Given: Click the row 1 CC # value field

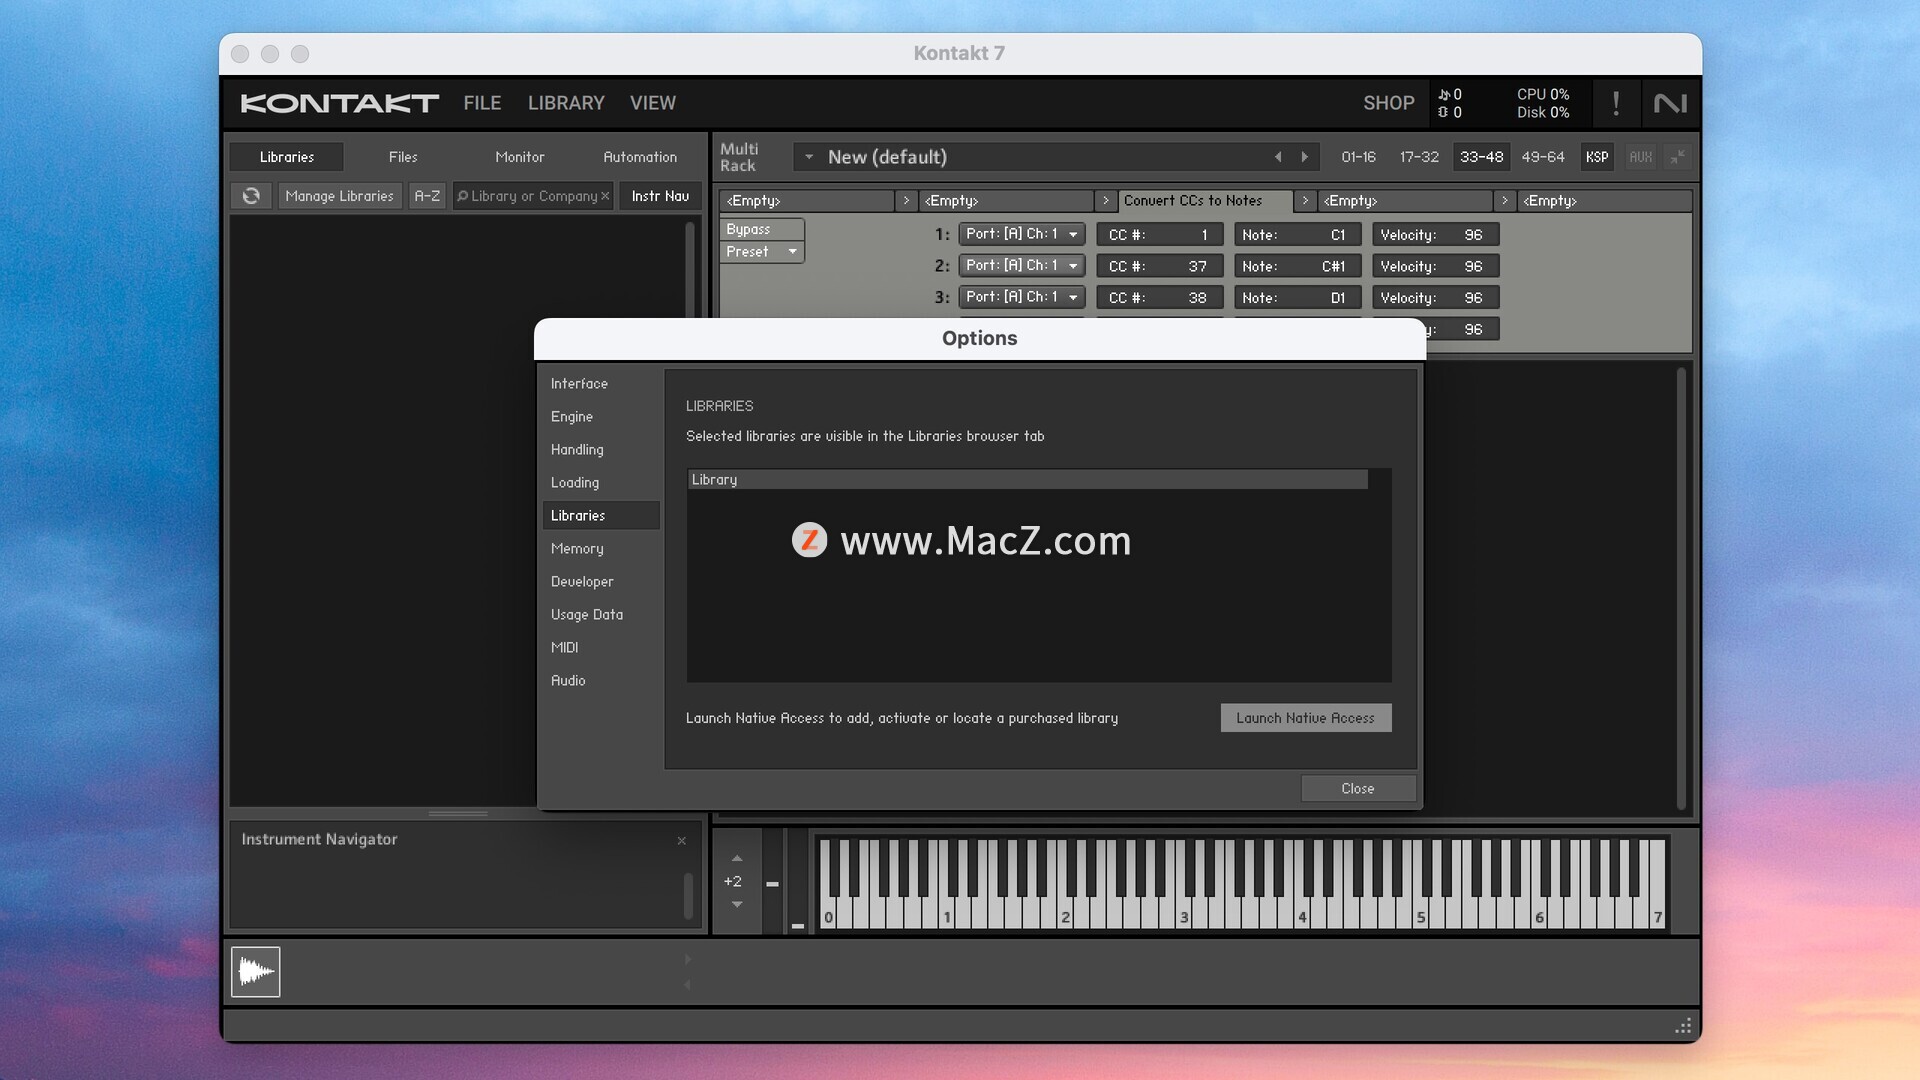Looking at the screenshot, I should (1160, 235).
